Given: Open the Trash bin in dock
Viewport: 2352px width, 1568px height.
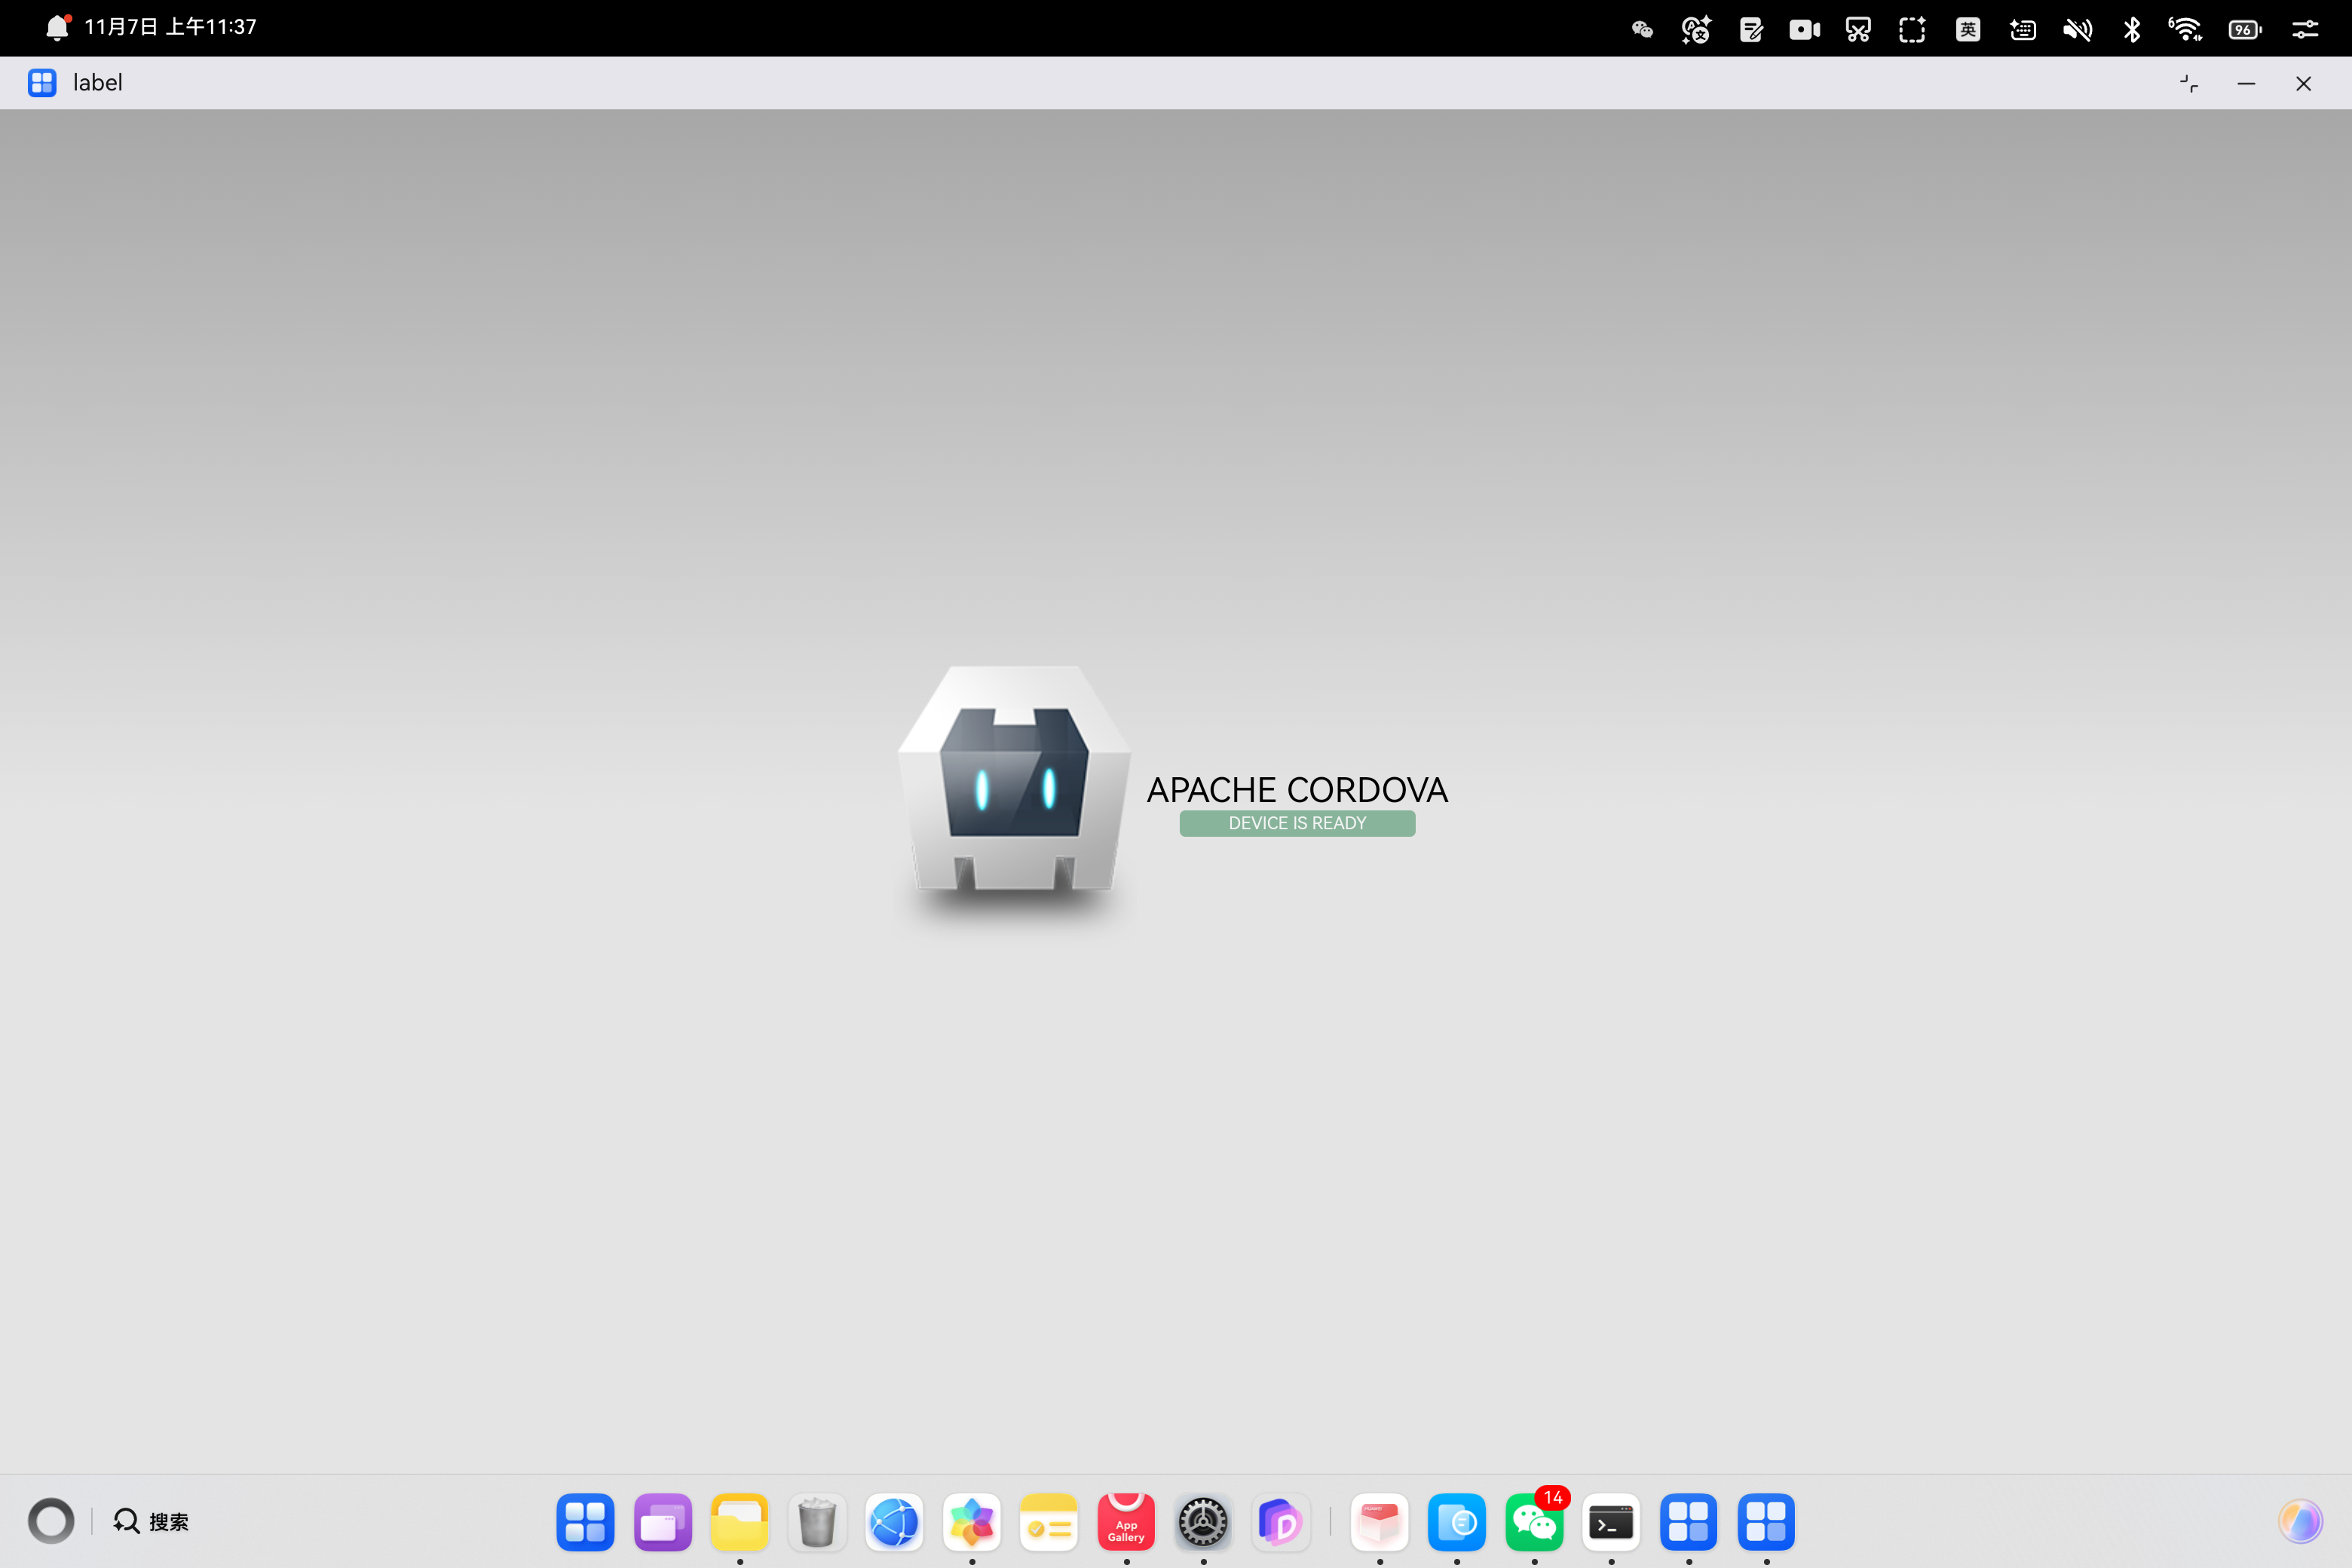Looking at the screenshot, I should (x=817, y=1522).
